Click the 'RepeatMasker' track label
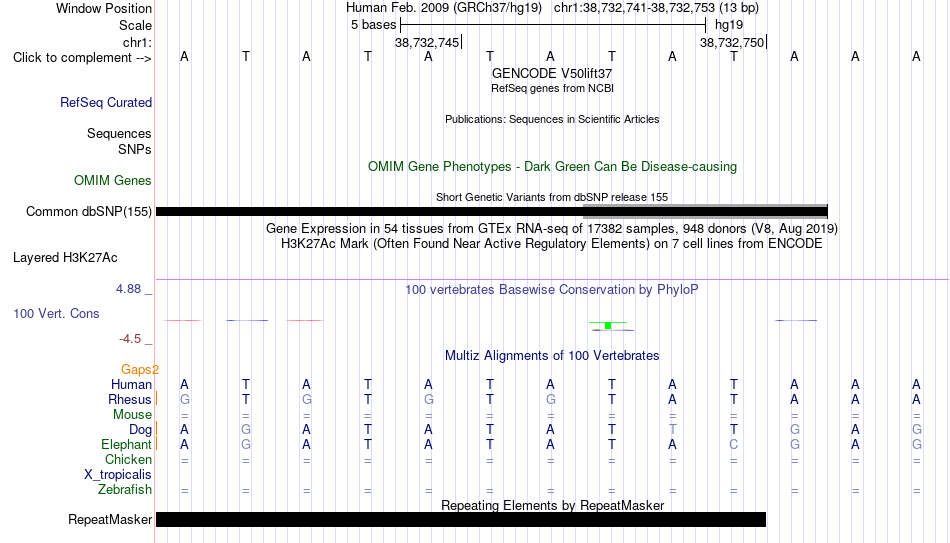This screenshot has height=543, width=950. tap(110, 519)
